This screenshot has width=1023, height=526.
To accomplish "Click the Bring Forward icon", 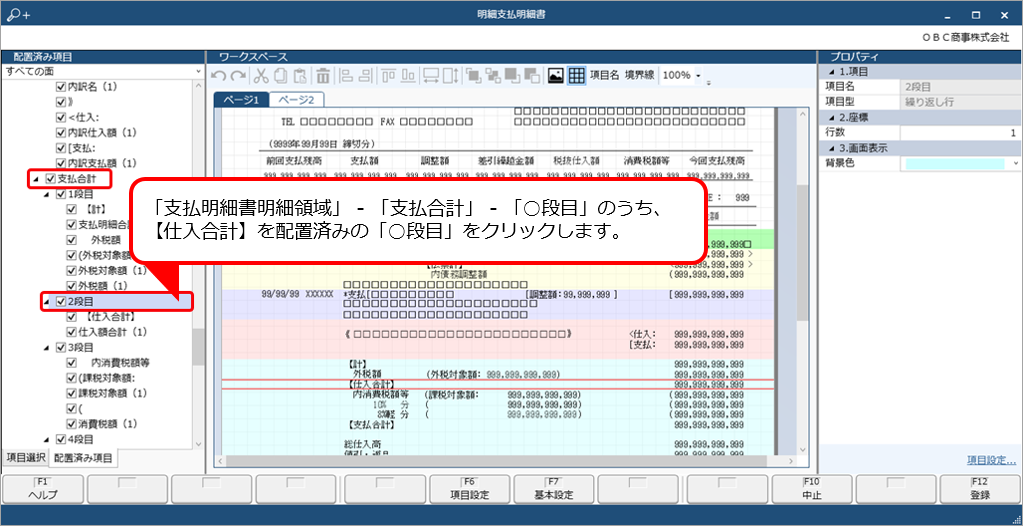I will (493, 76).
